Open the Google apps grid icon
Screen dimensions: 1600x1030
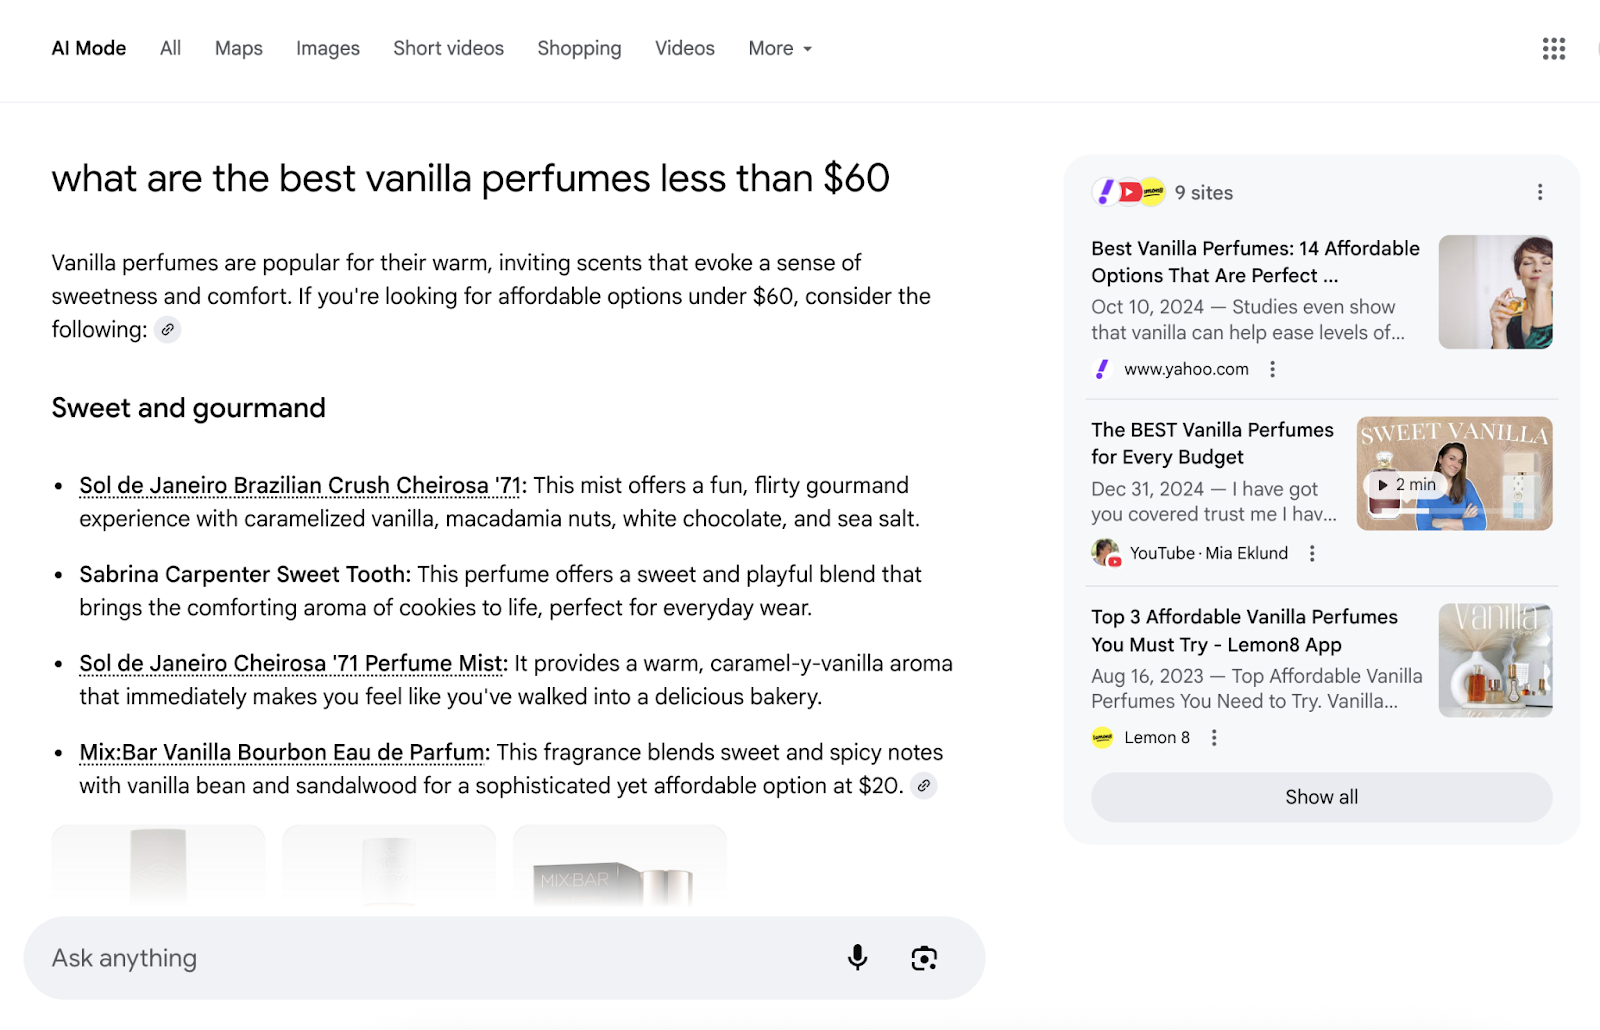1553,48
